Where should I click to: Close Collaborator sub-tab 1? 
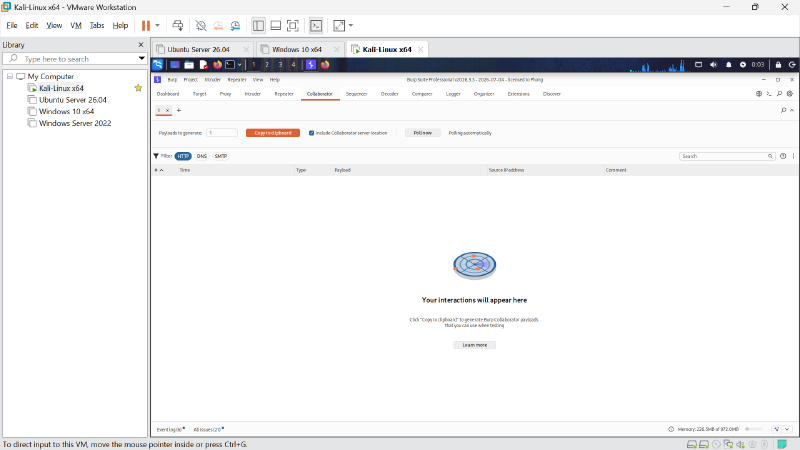(167, 110)
